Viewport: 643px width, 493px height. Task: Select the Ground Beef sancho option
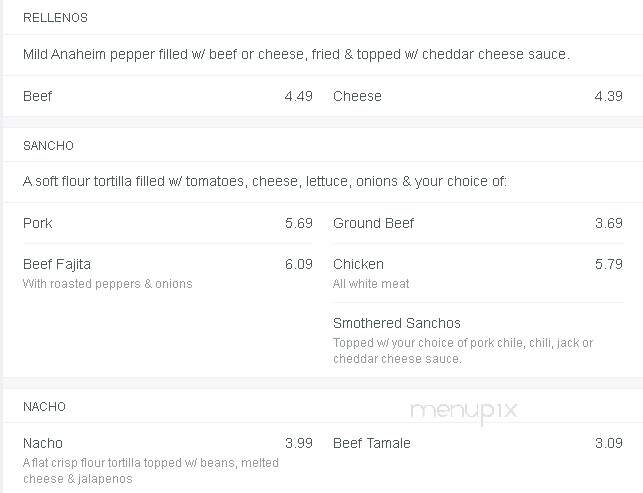373,223
